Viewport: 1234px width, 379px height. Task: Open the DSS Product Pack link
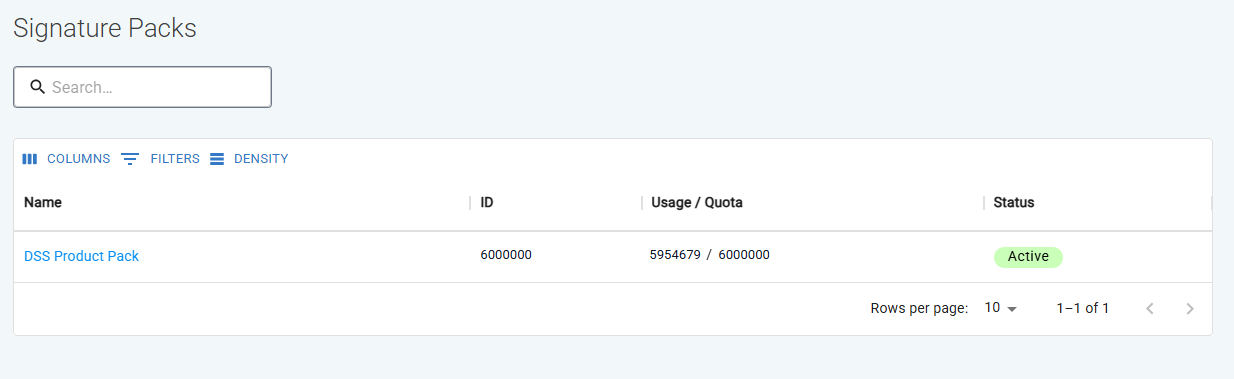pos(81,256)
